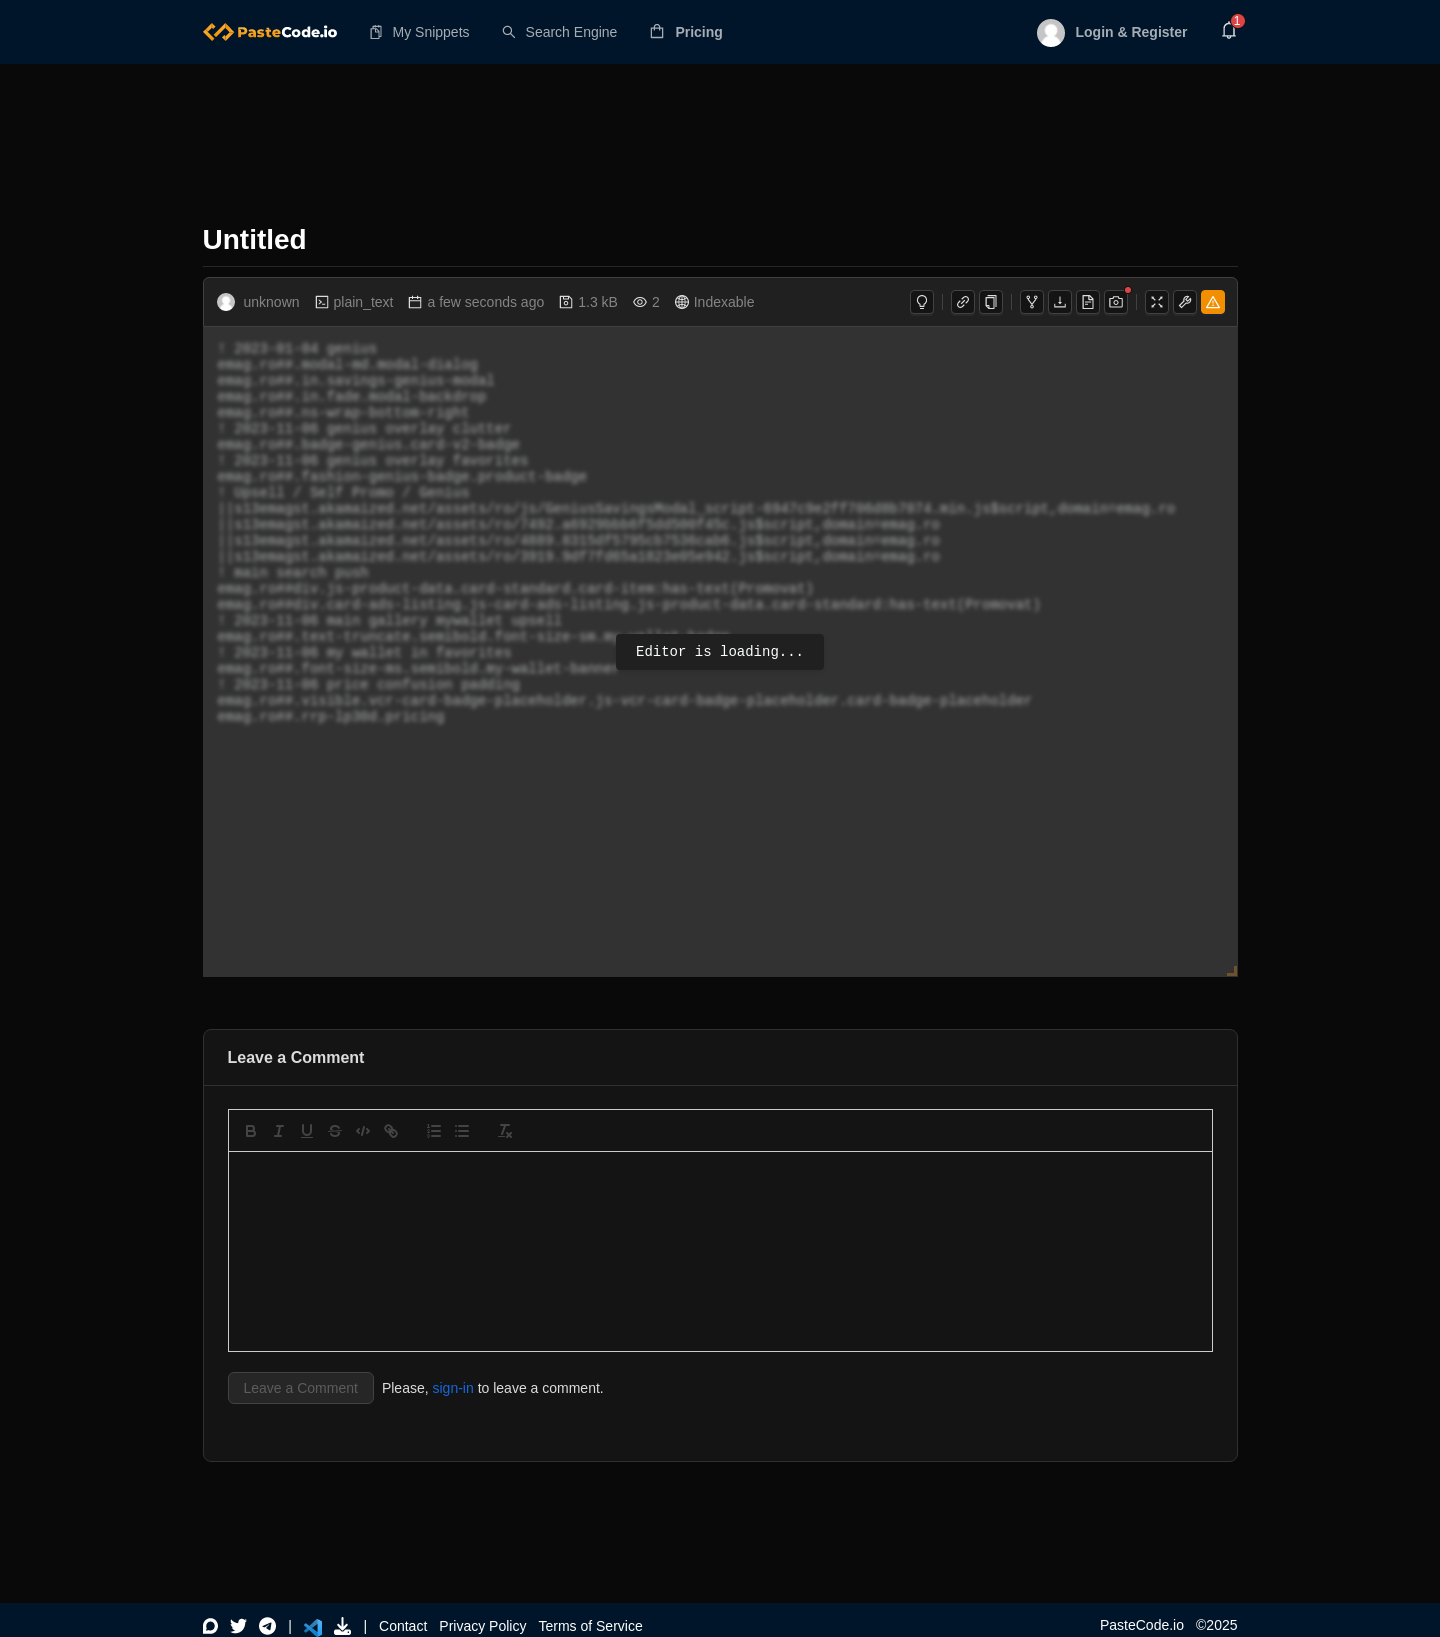Report snippet using orange warning icon
This screenshot has width=1440, height=1637.
tap(1213, 302)
